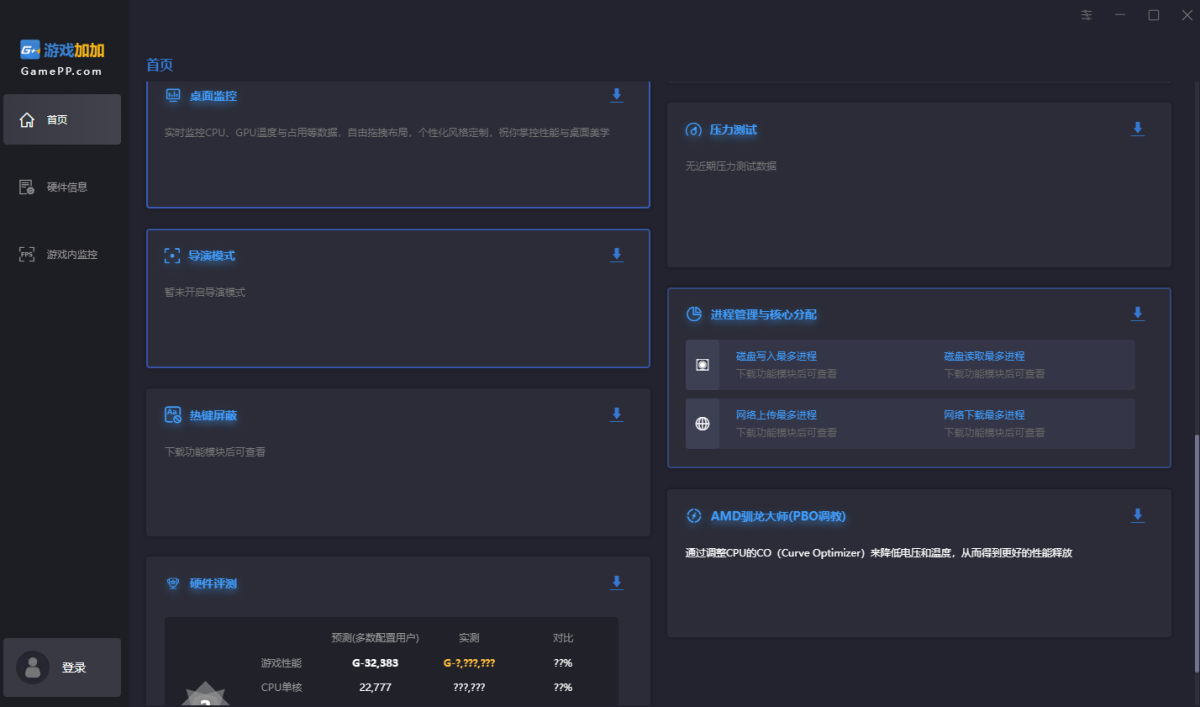The height and width of the screenshot is (707, 1200).
Task: Click the 桌面监控 card title
Action: coord(213,96)
